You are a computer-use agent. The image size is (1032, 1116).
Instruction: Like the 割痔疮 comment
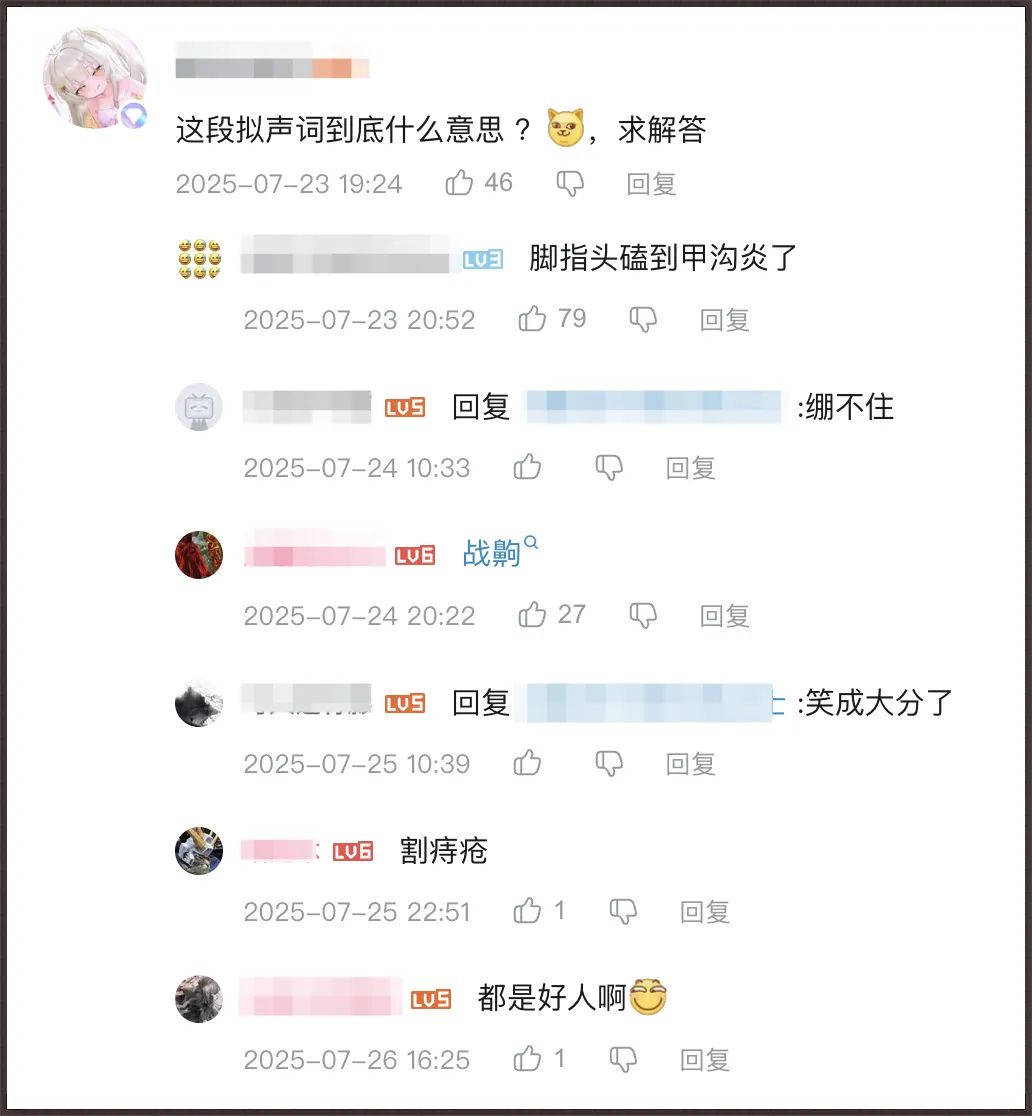click(527, 911)
